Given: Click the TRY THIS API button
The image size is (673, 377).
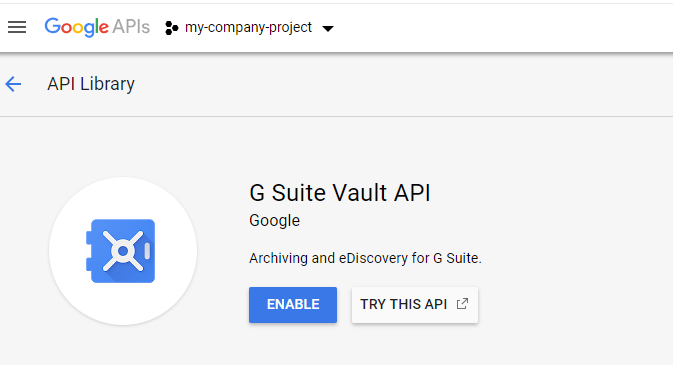Looking at the screenshot, I should click(415, 305).
